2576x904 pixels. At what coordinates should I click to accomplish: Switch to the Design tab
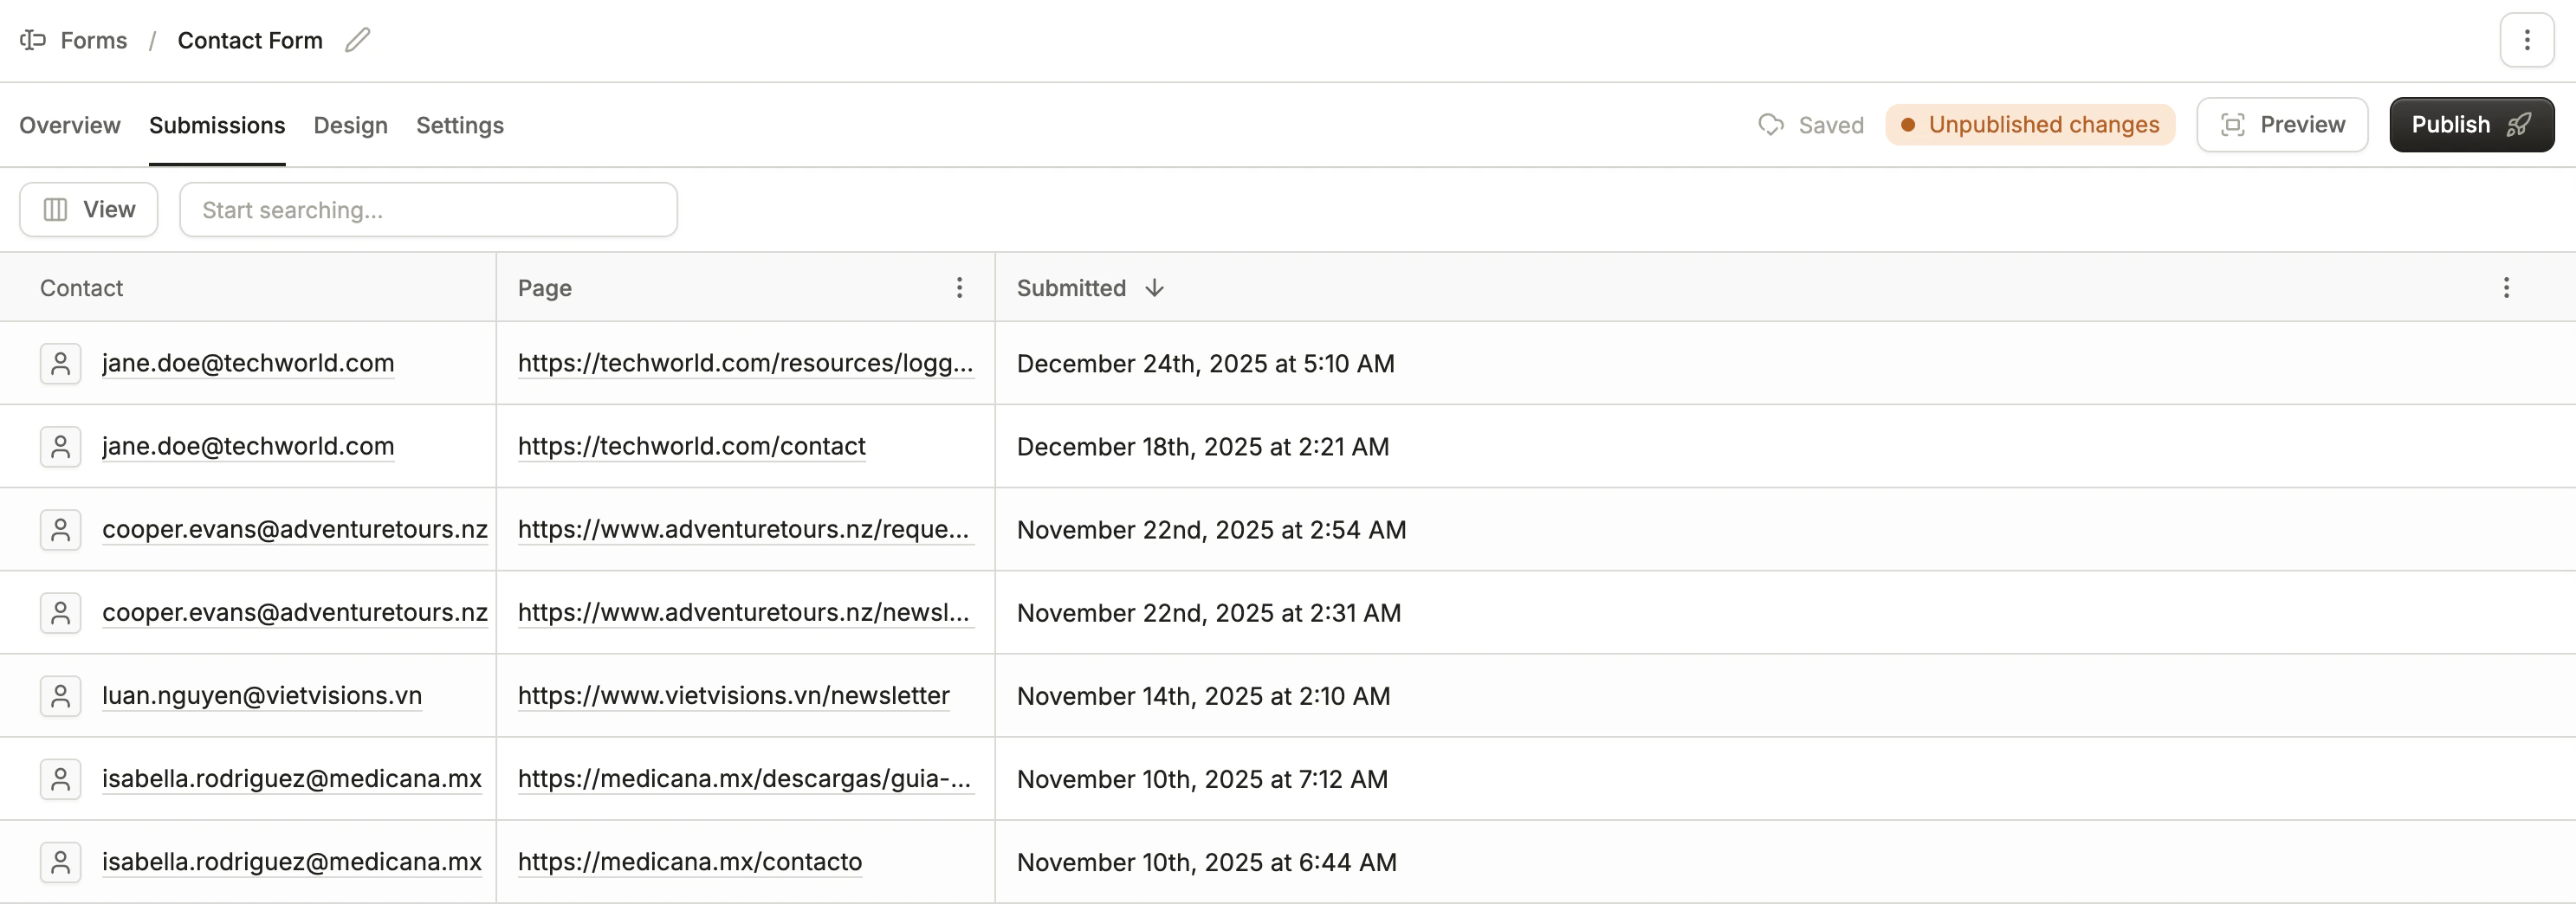[350, 125]
